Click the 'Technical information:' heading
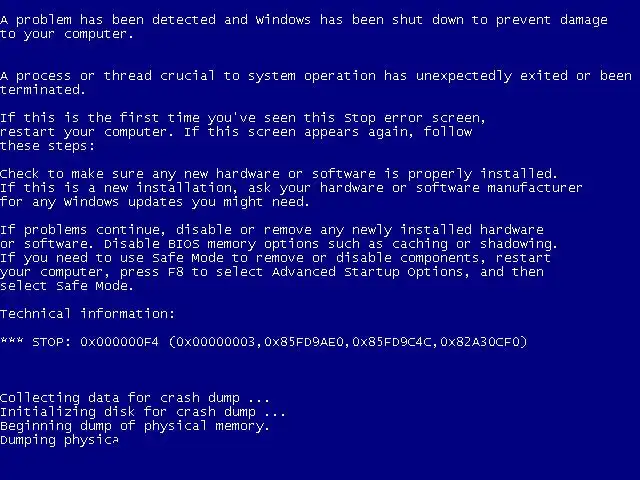This screenshot has height=480, width=640. [x=87, y=313]
